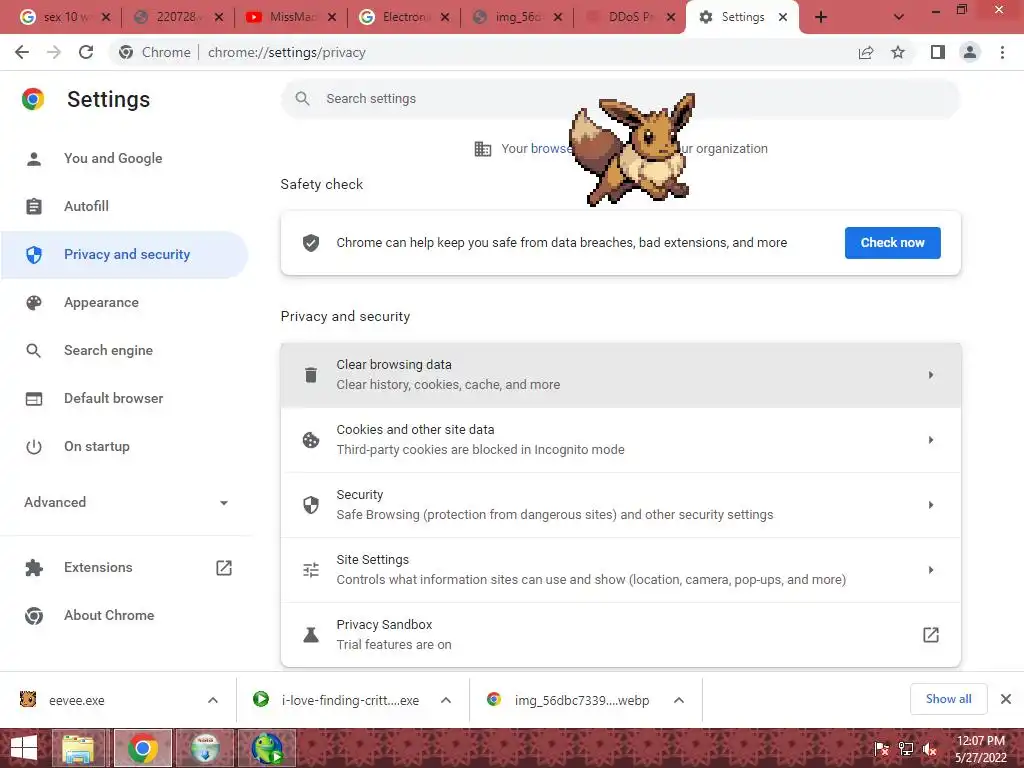This screenshot has width=1024, height=768.
Task: Click Show all downloads button
Action: [948, 699]
